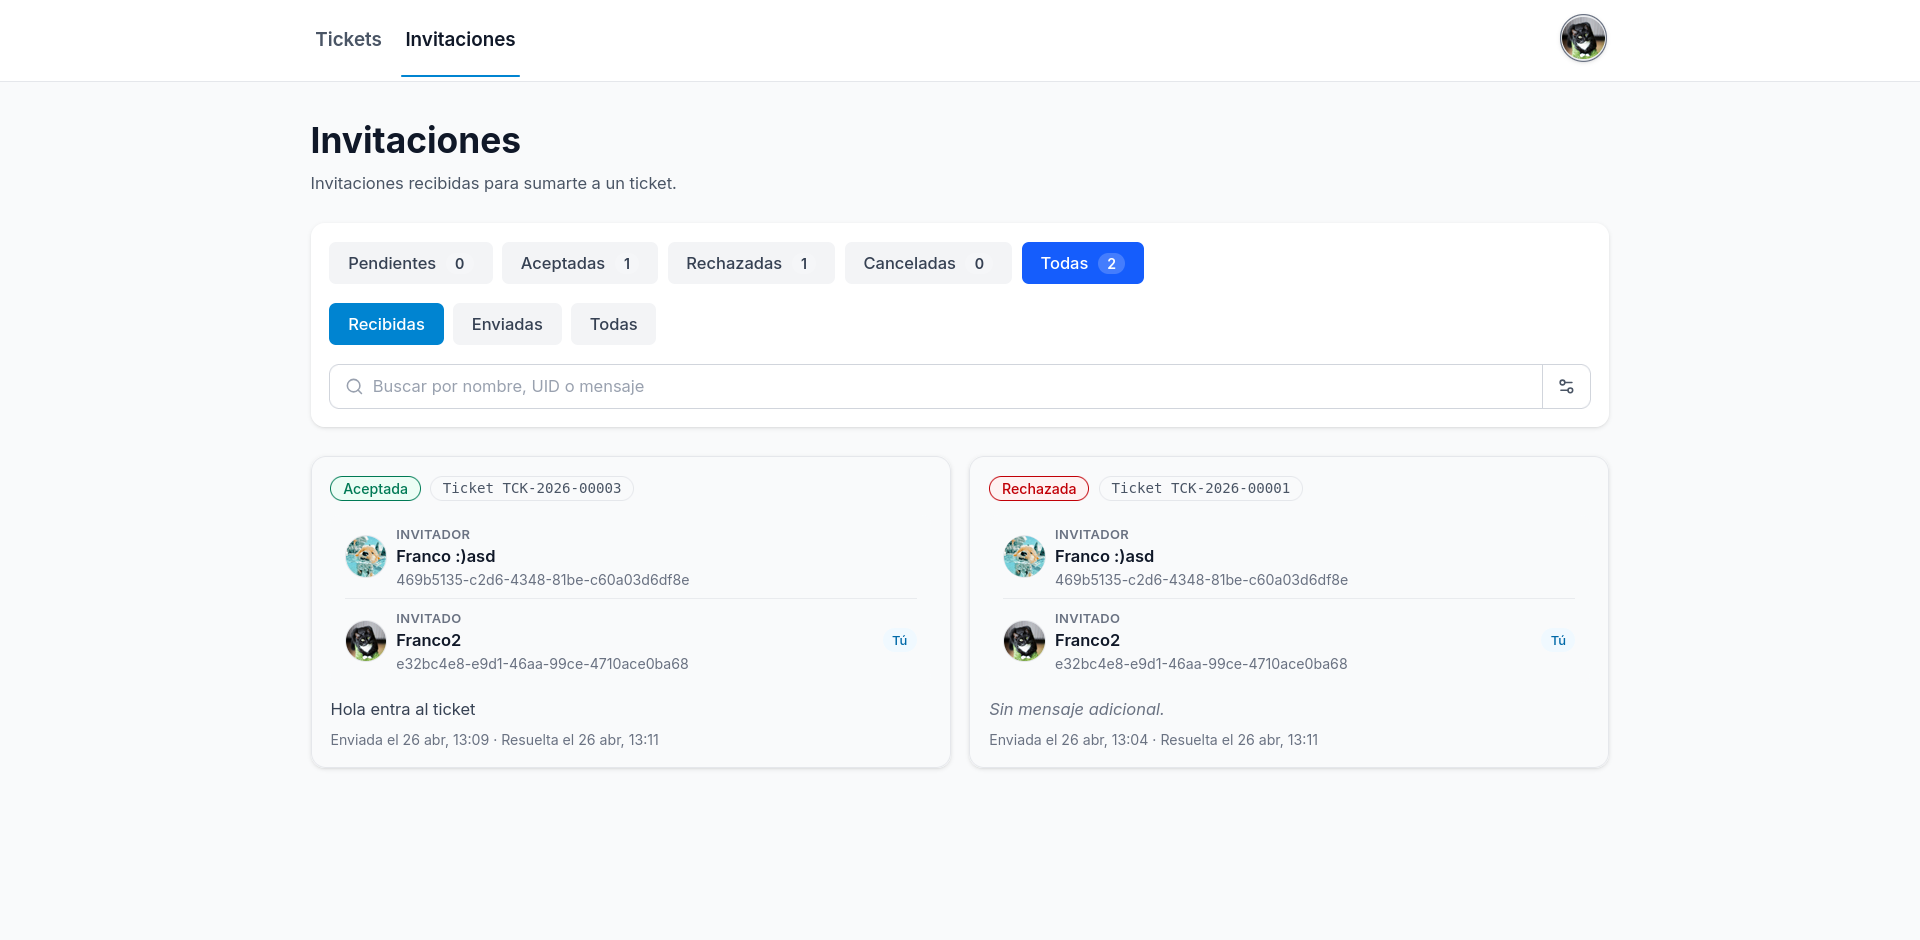1920x940 pixels.
Task: Open the user profile avatar menu
Action: pyautogui.click(x=1583, y=38)
